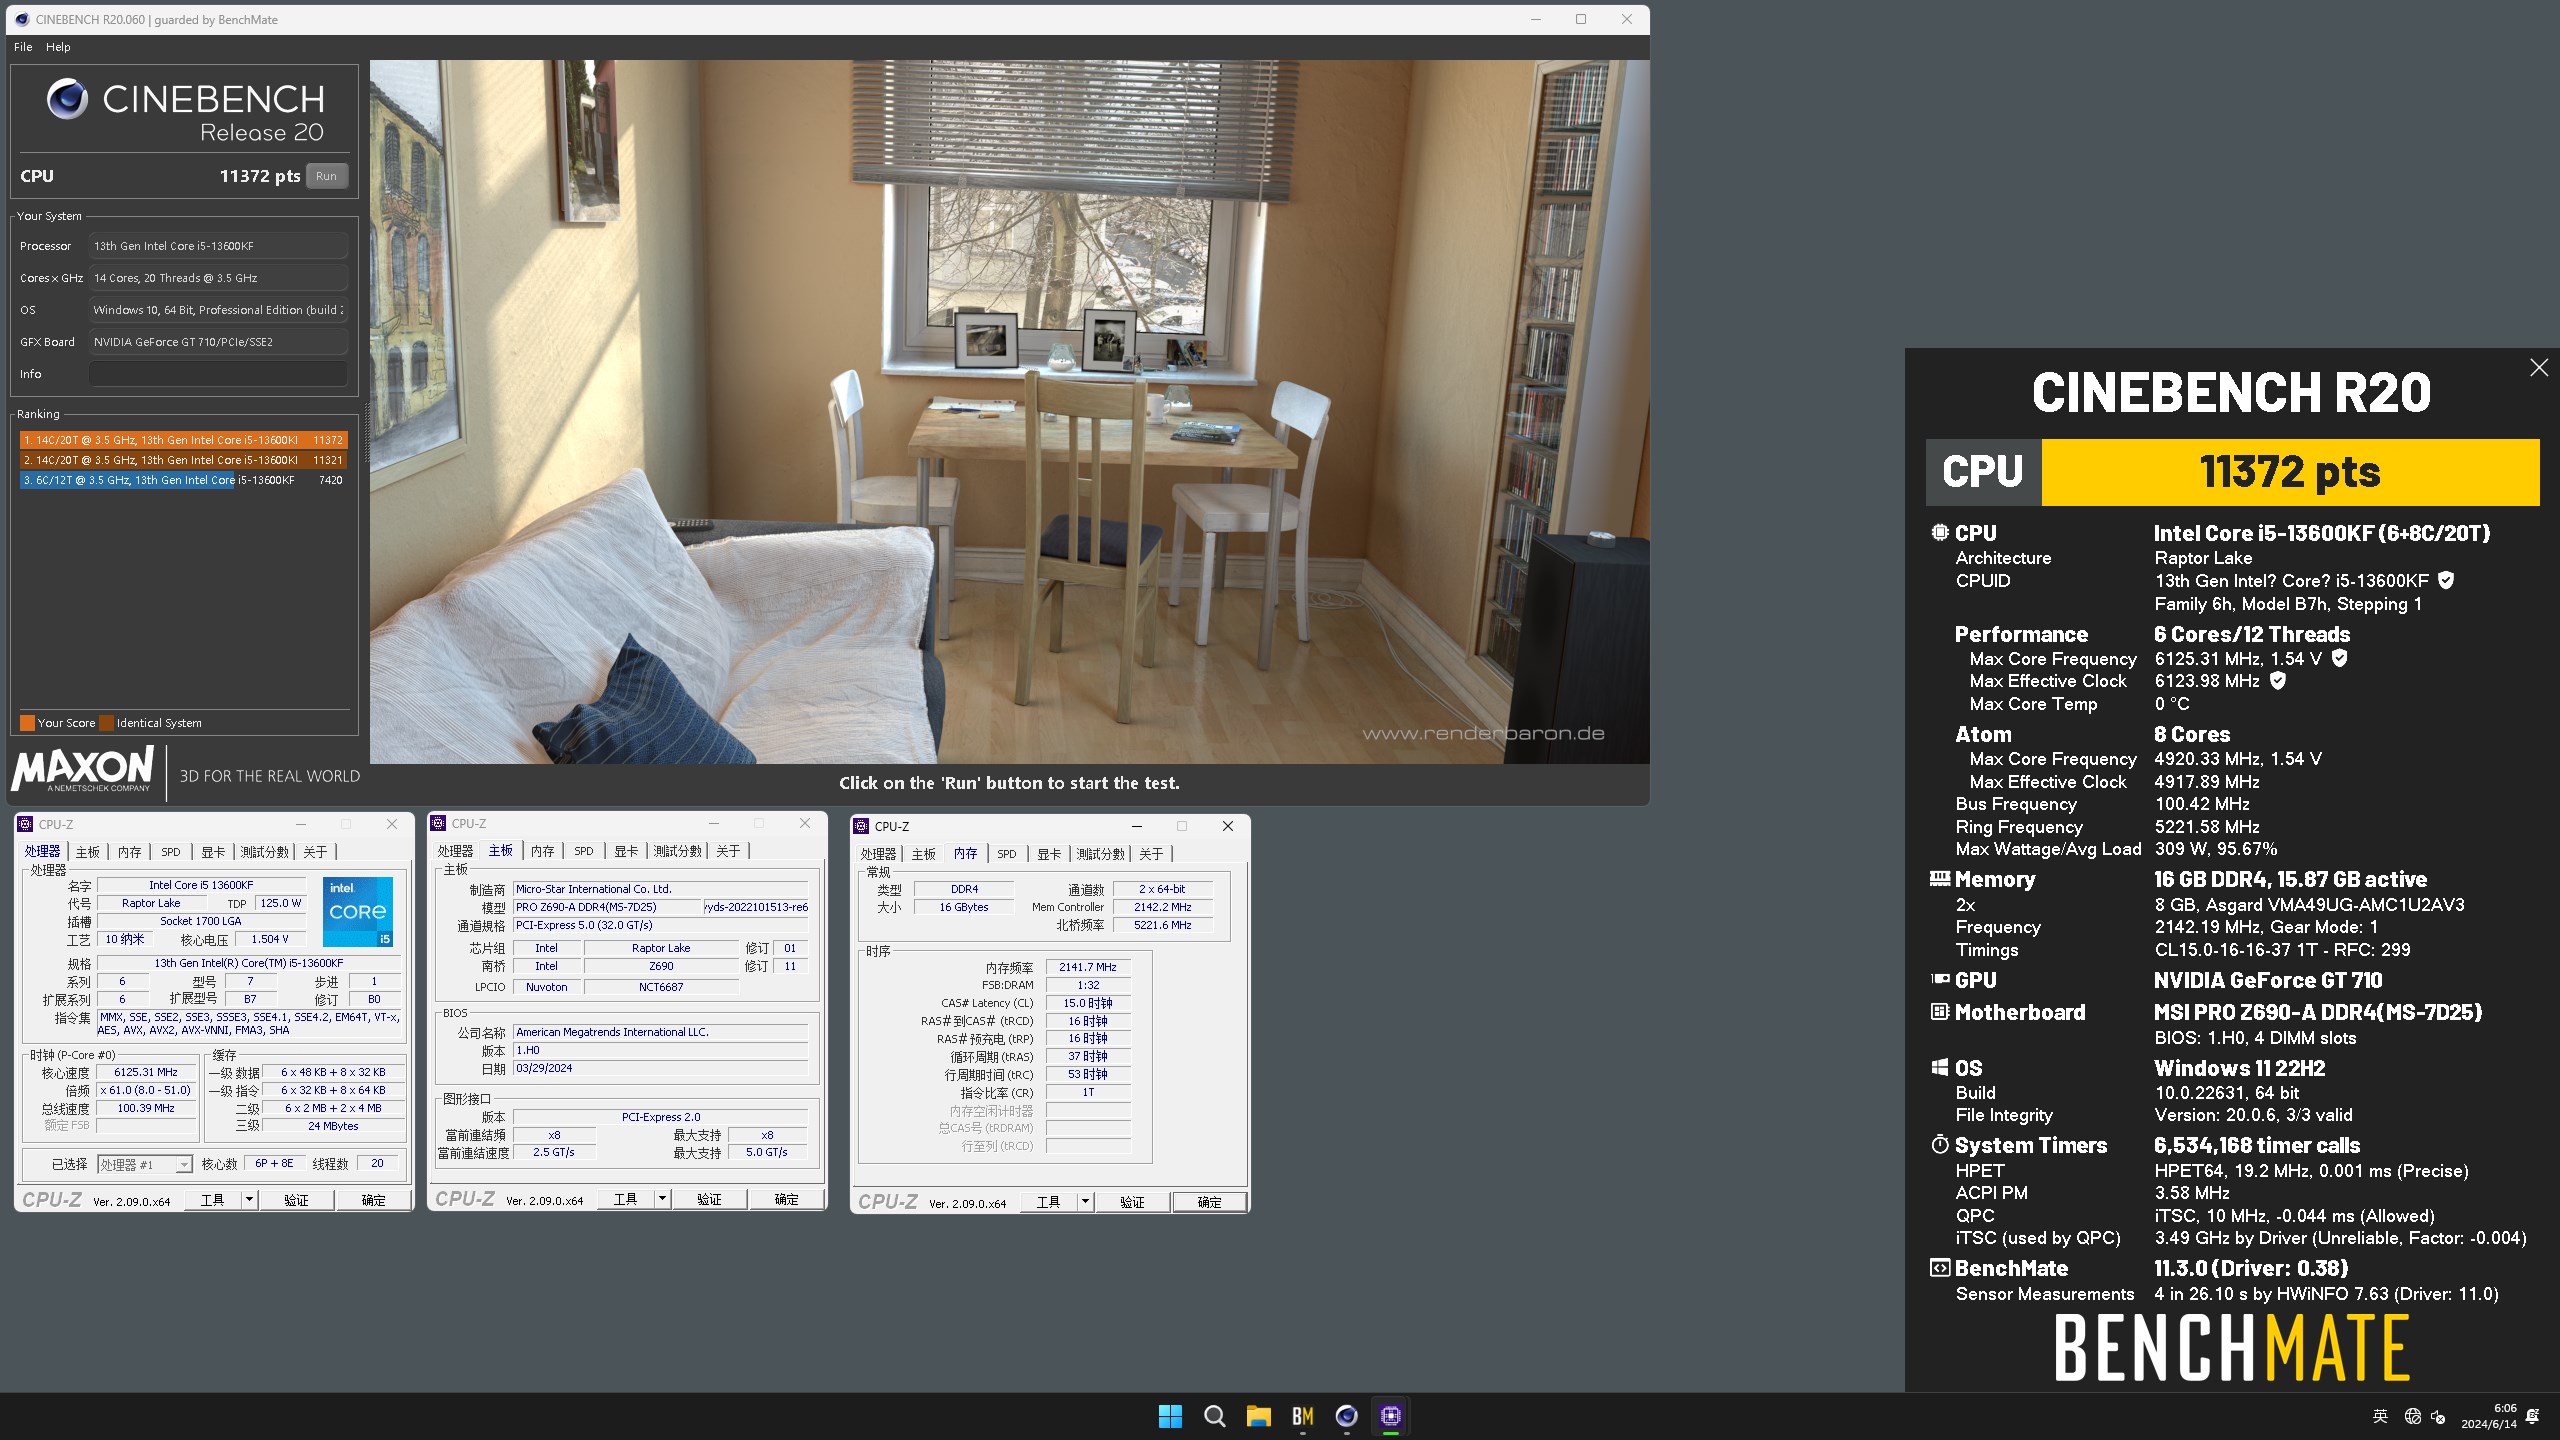The width and height of the screenshot is (2560, 1440).
Task: Click the CPU-Z title icon in the 处理器 window
Action: click(x=26, y=824)
